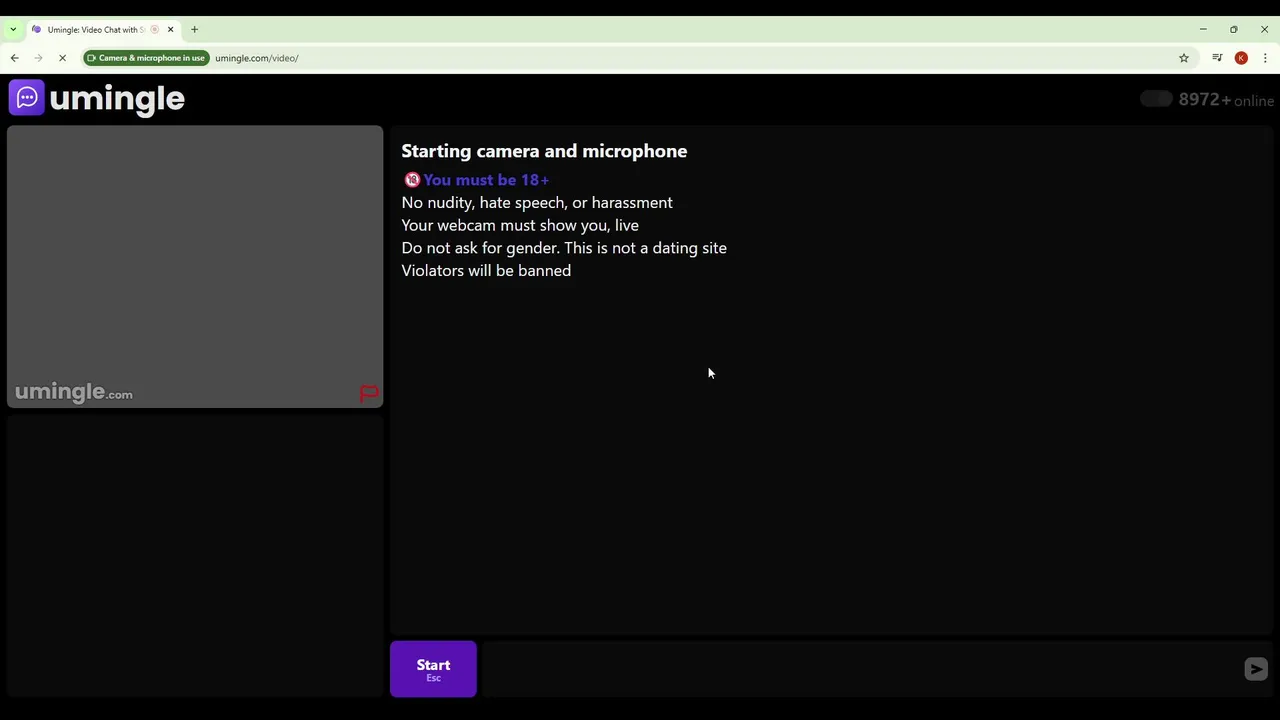Viewport: 1280px width, 720px height.
Task: Open the K profile avatar menu
Action: point(1241,58)
